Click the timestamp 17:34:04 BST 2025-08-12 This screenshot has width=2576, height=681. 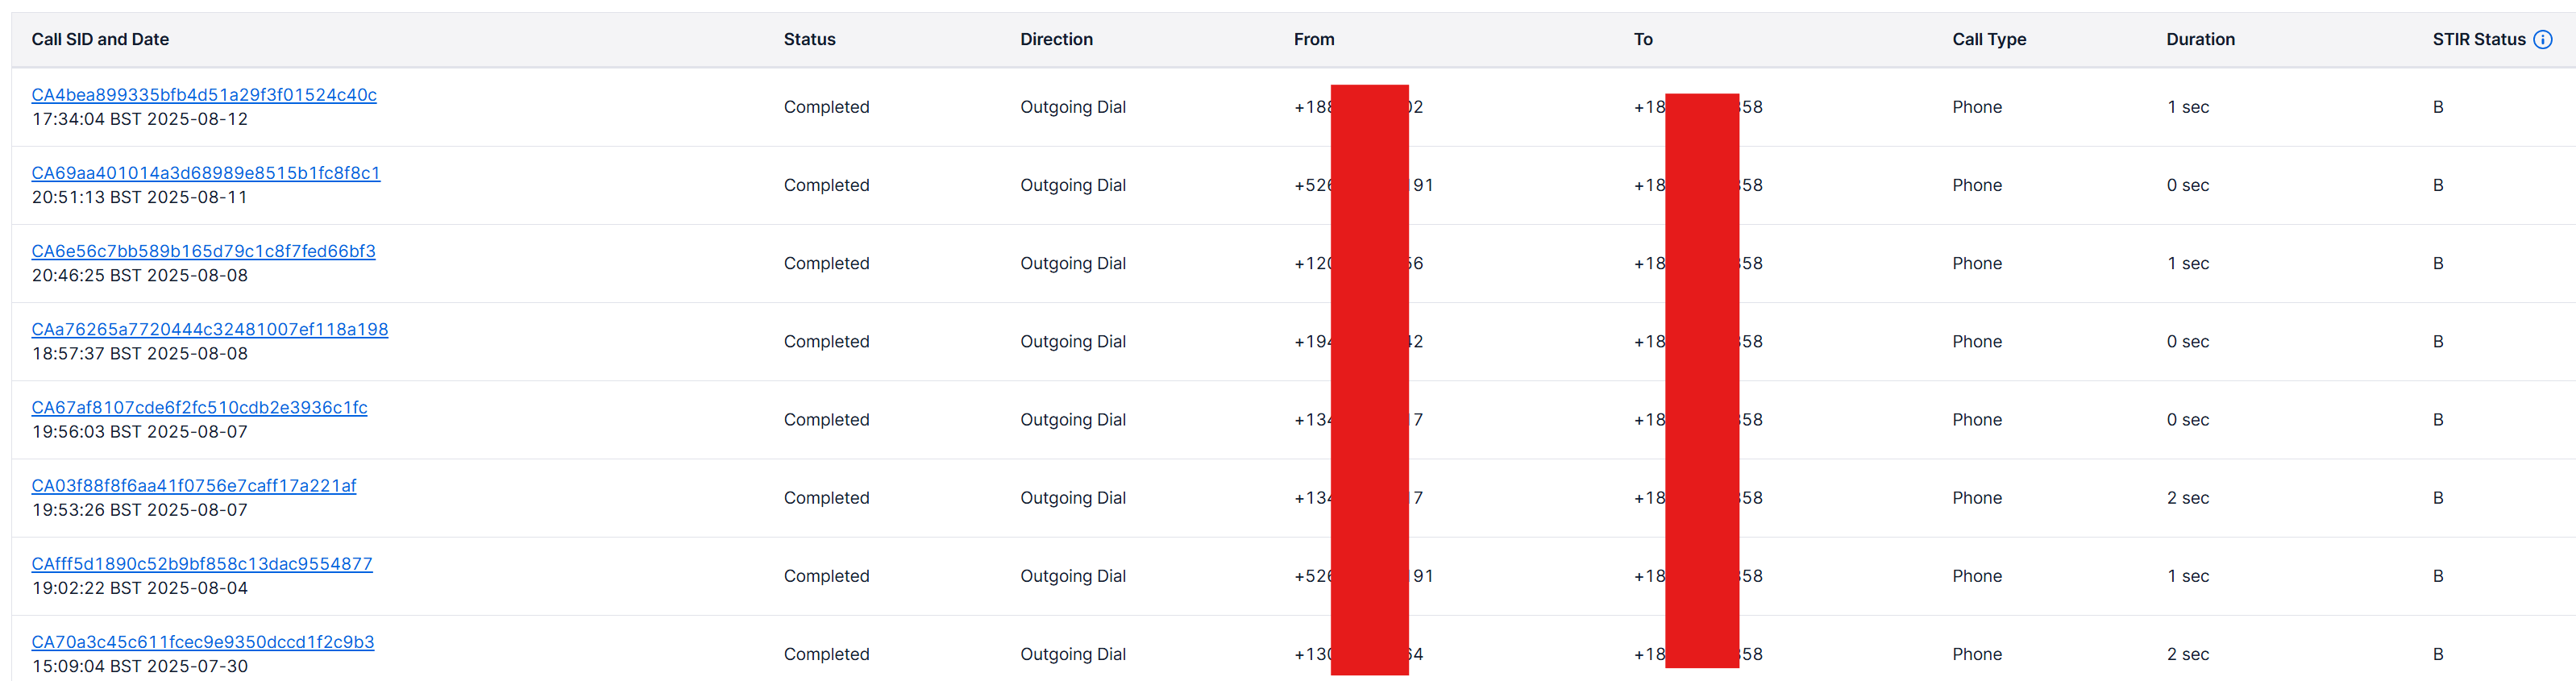(140, 119)
